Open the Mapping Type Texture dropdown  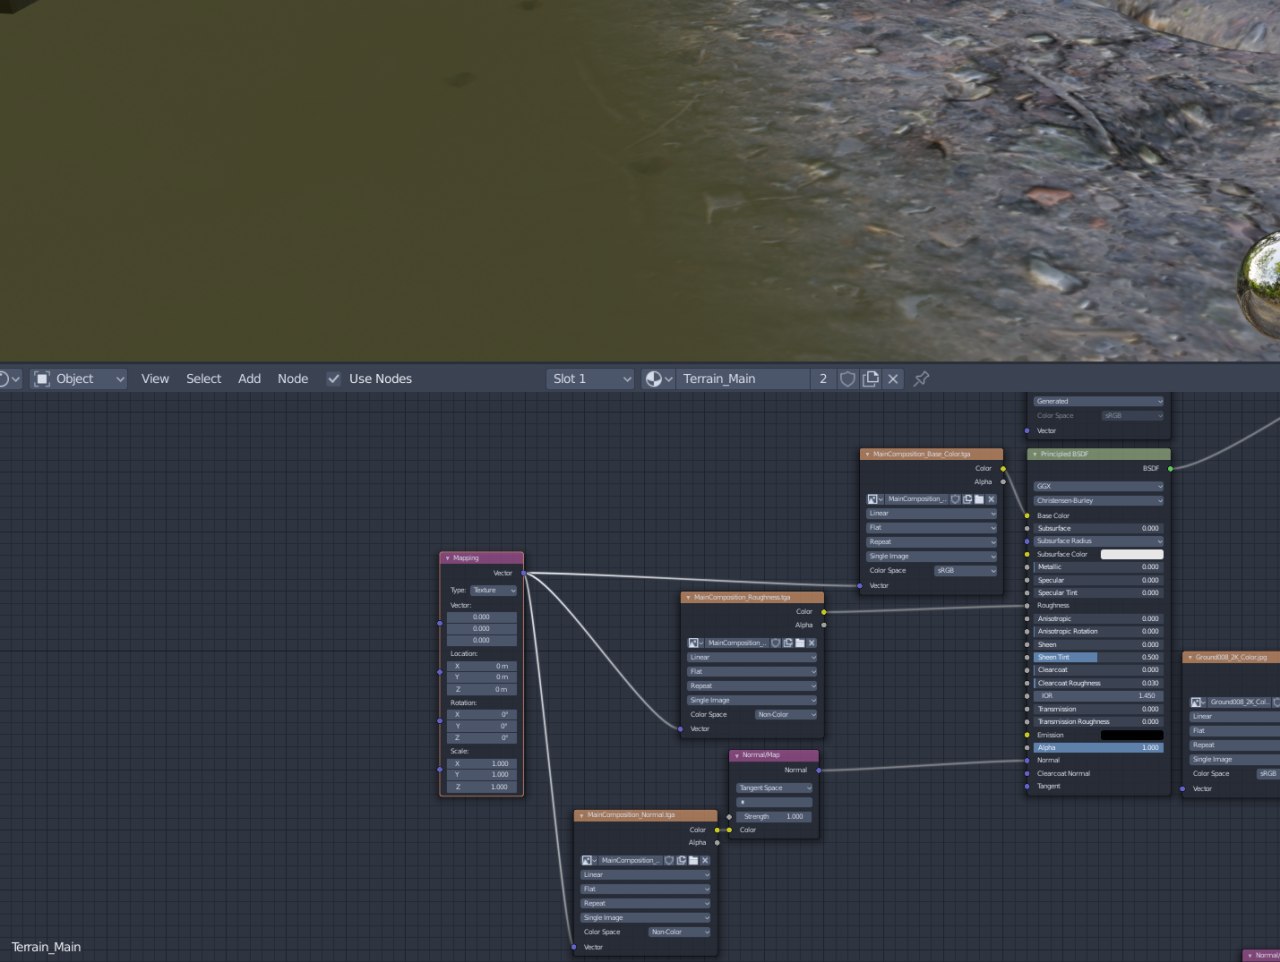[494, 590]
